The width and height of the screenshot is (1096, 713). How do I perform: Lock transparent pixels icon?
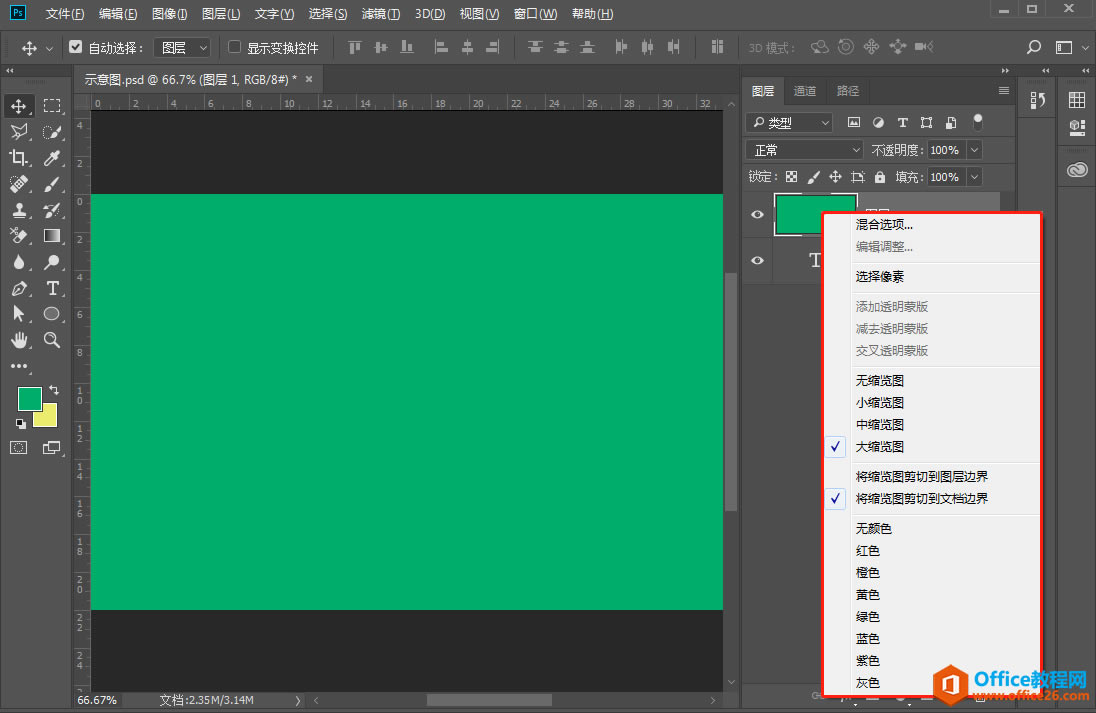point(791,177)
